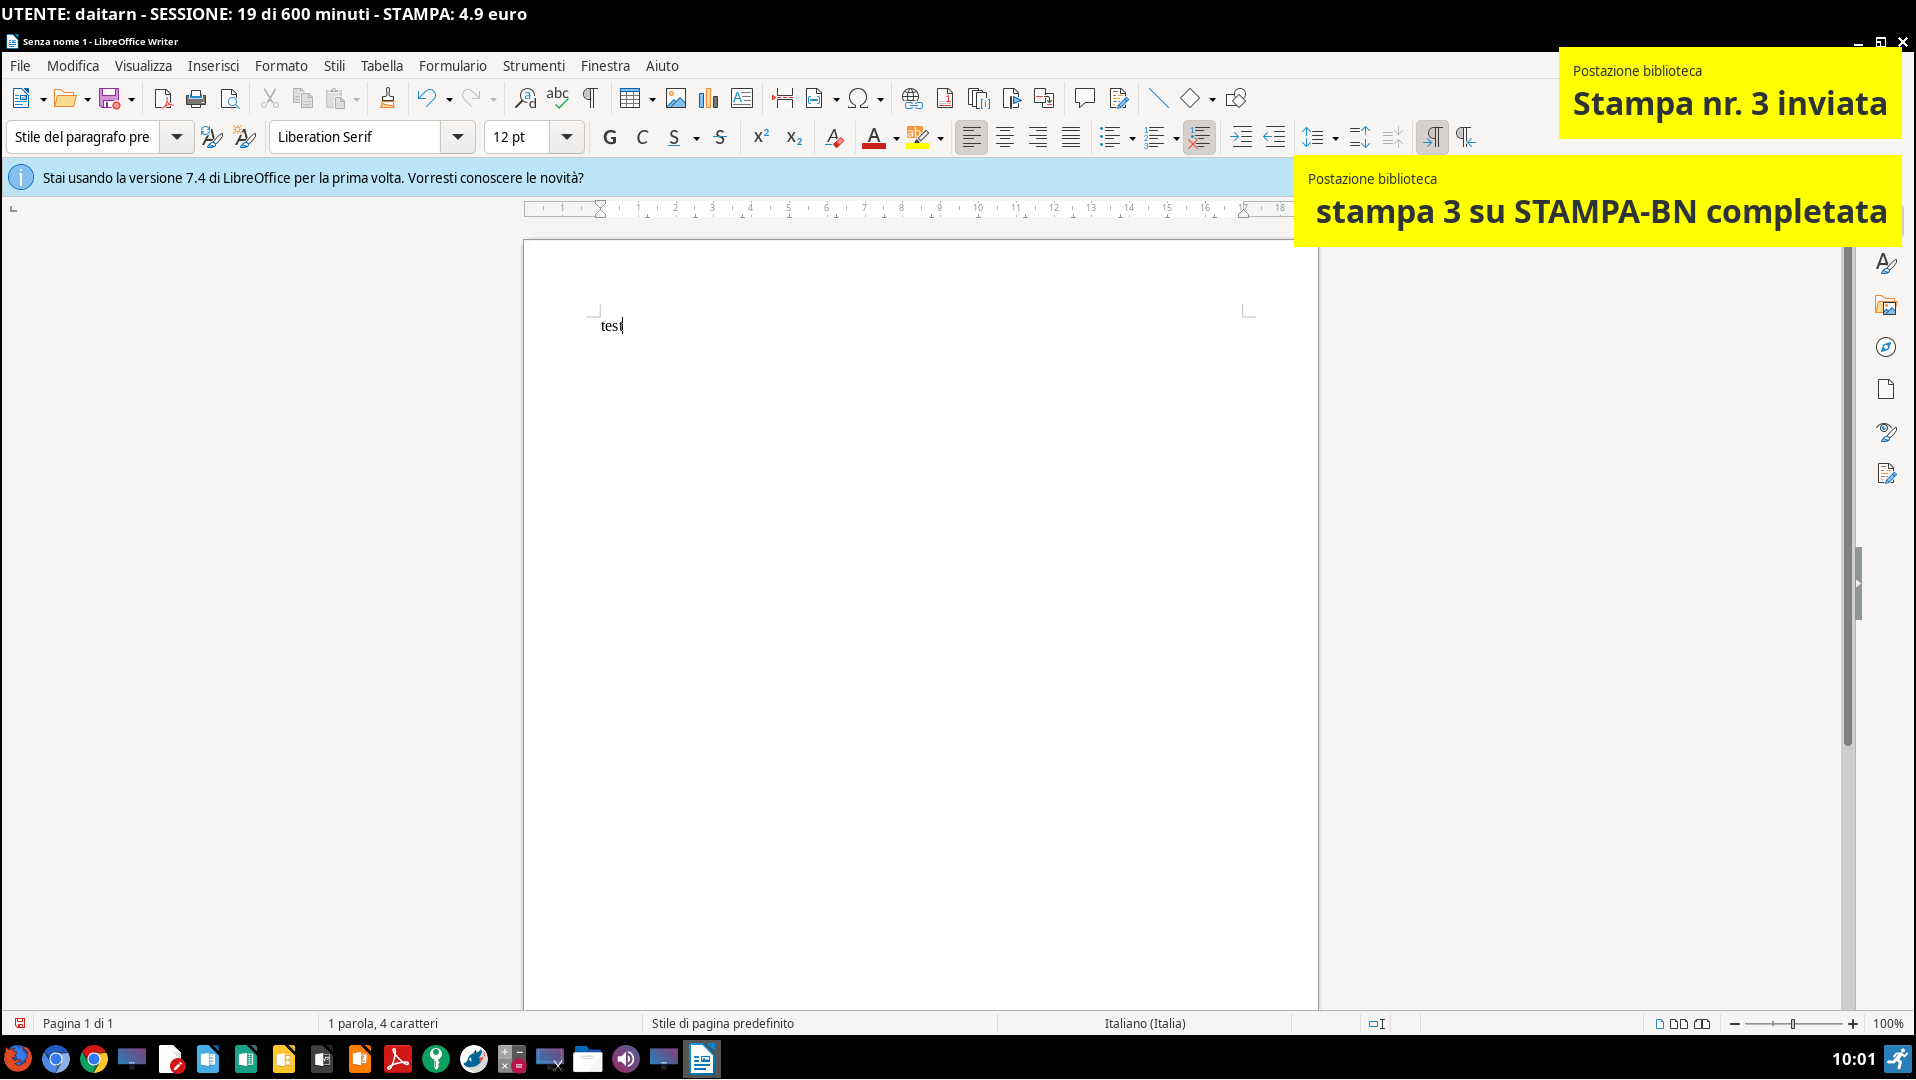Click Italiano (Italia) language in status bar
This screenshot has width=1916, height=1080.
(1145, 1023)
